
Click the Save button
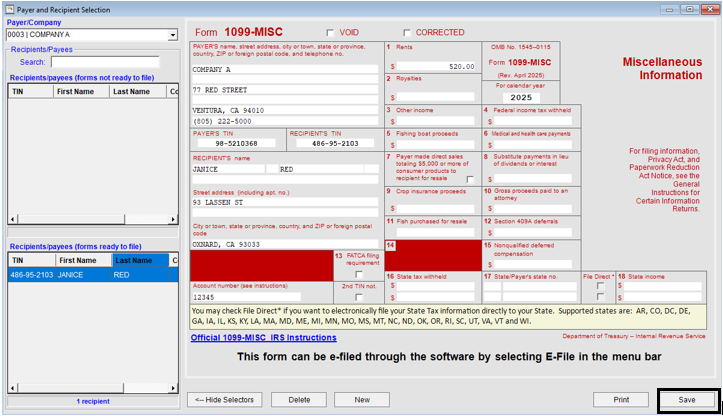pos(687,399)
